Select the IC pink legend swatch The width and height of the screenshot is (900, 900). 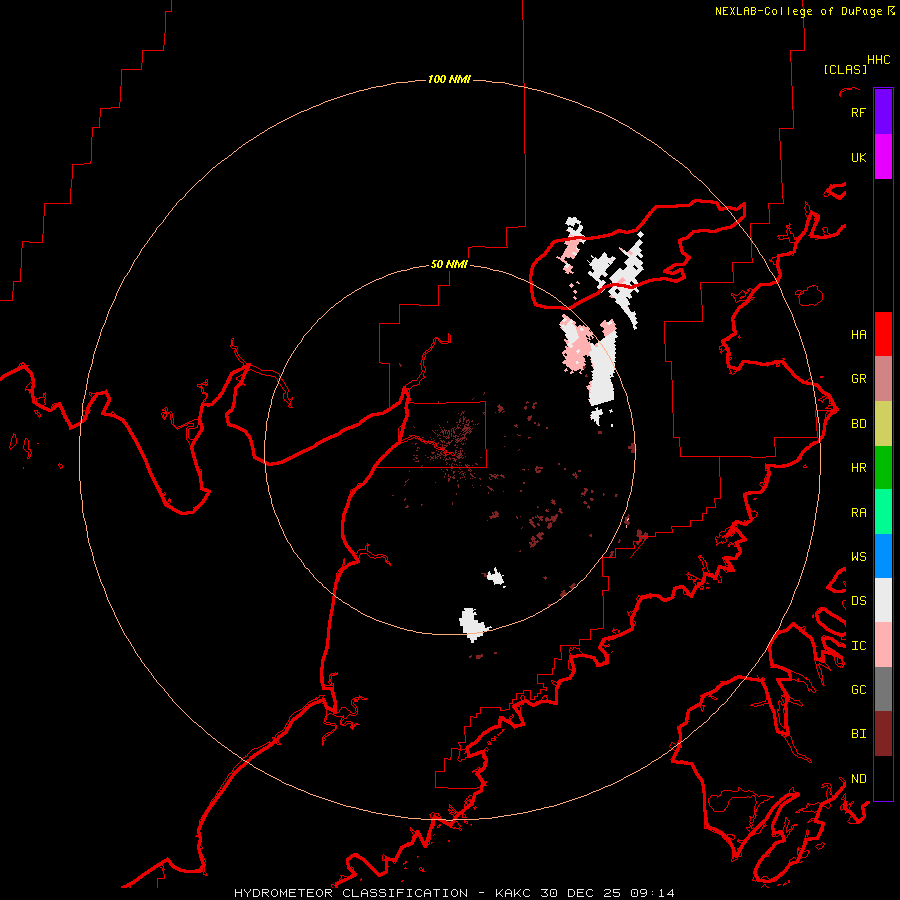coord(883,645)
